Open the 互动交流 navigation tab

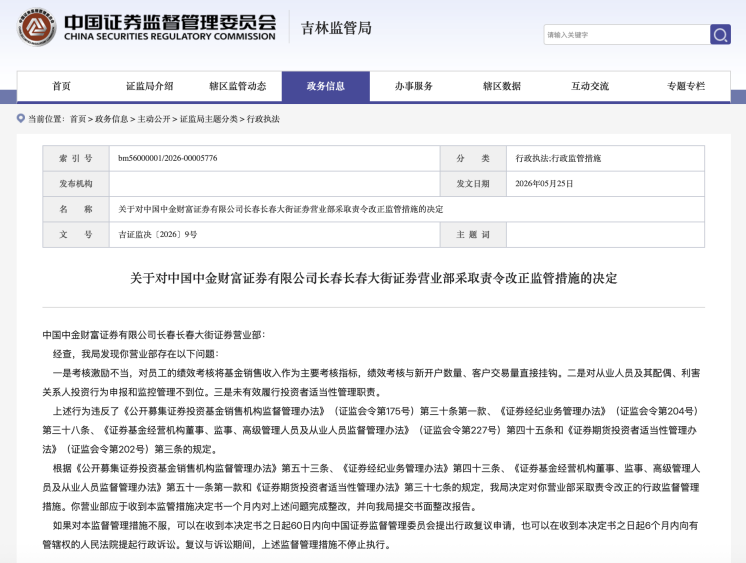pos(590,86)
